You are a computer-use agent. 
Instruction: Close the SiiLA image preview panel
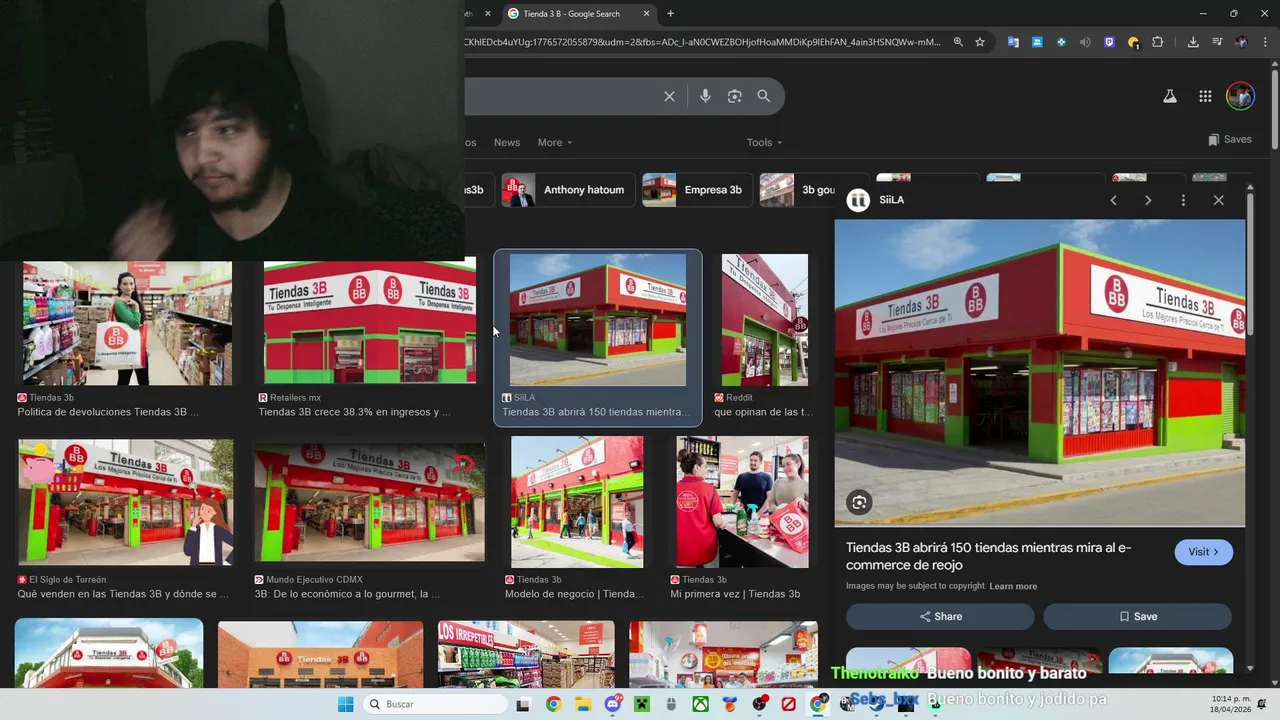click(1218, 200)
